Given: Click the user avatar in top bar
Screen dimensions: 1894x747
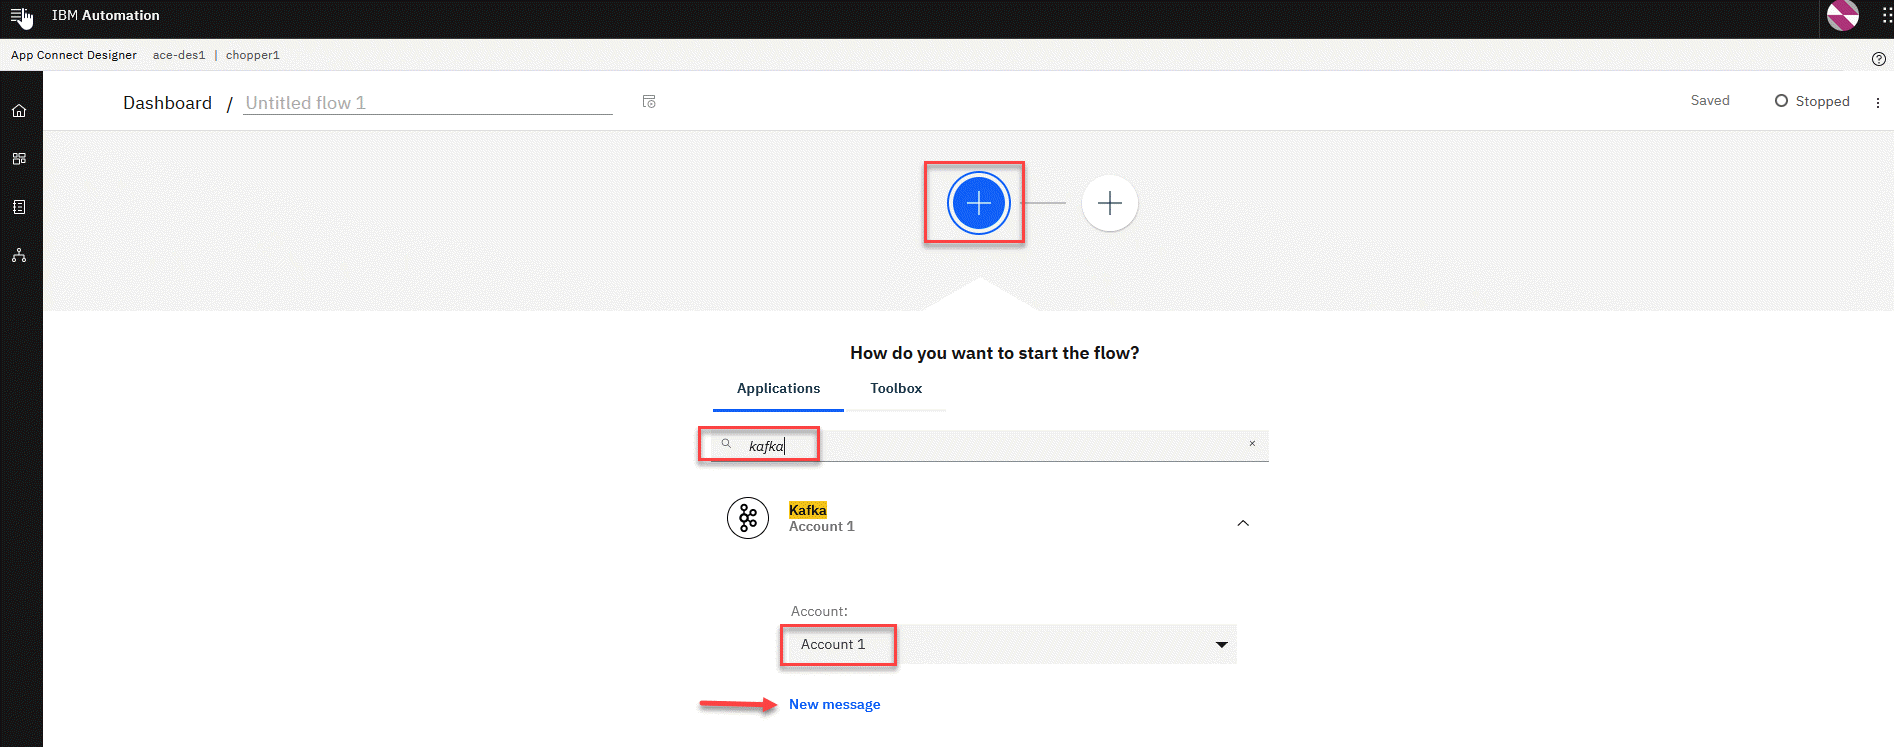Looking at the screenshot, I should [1842, 16].
